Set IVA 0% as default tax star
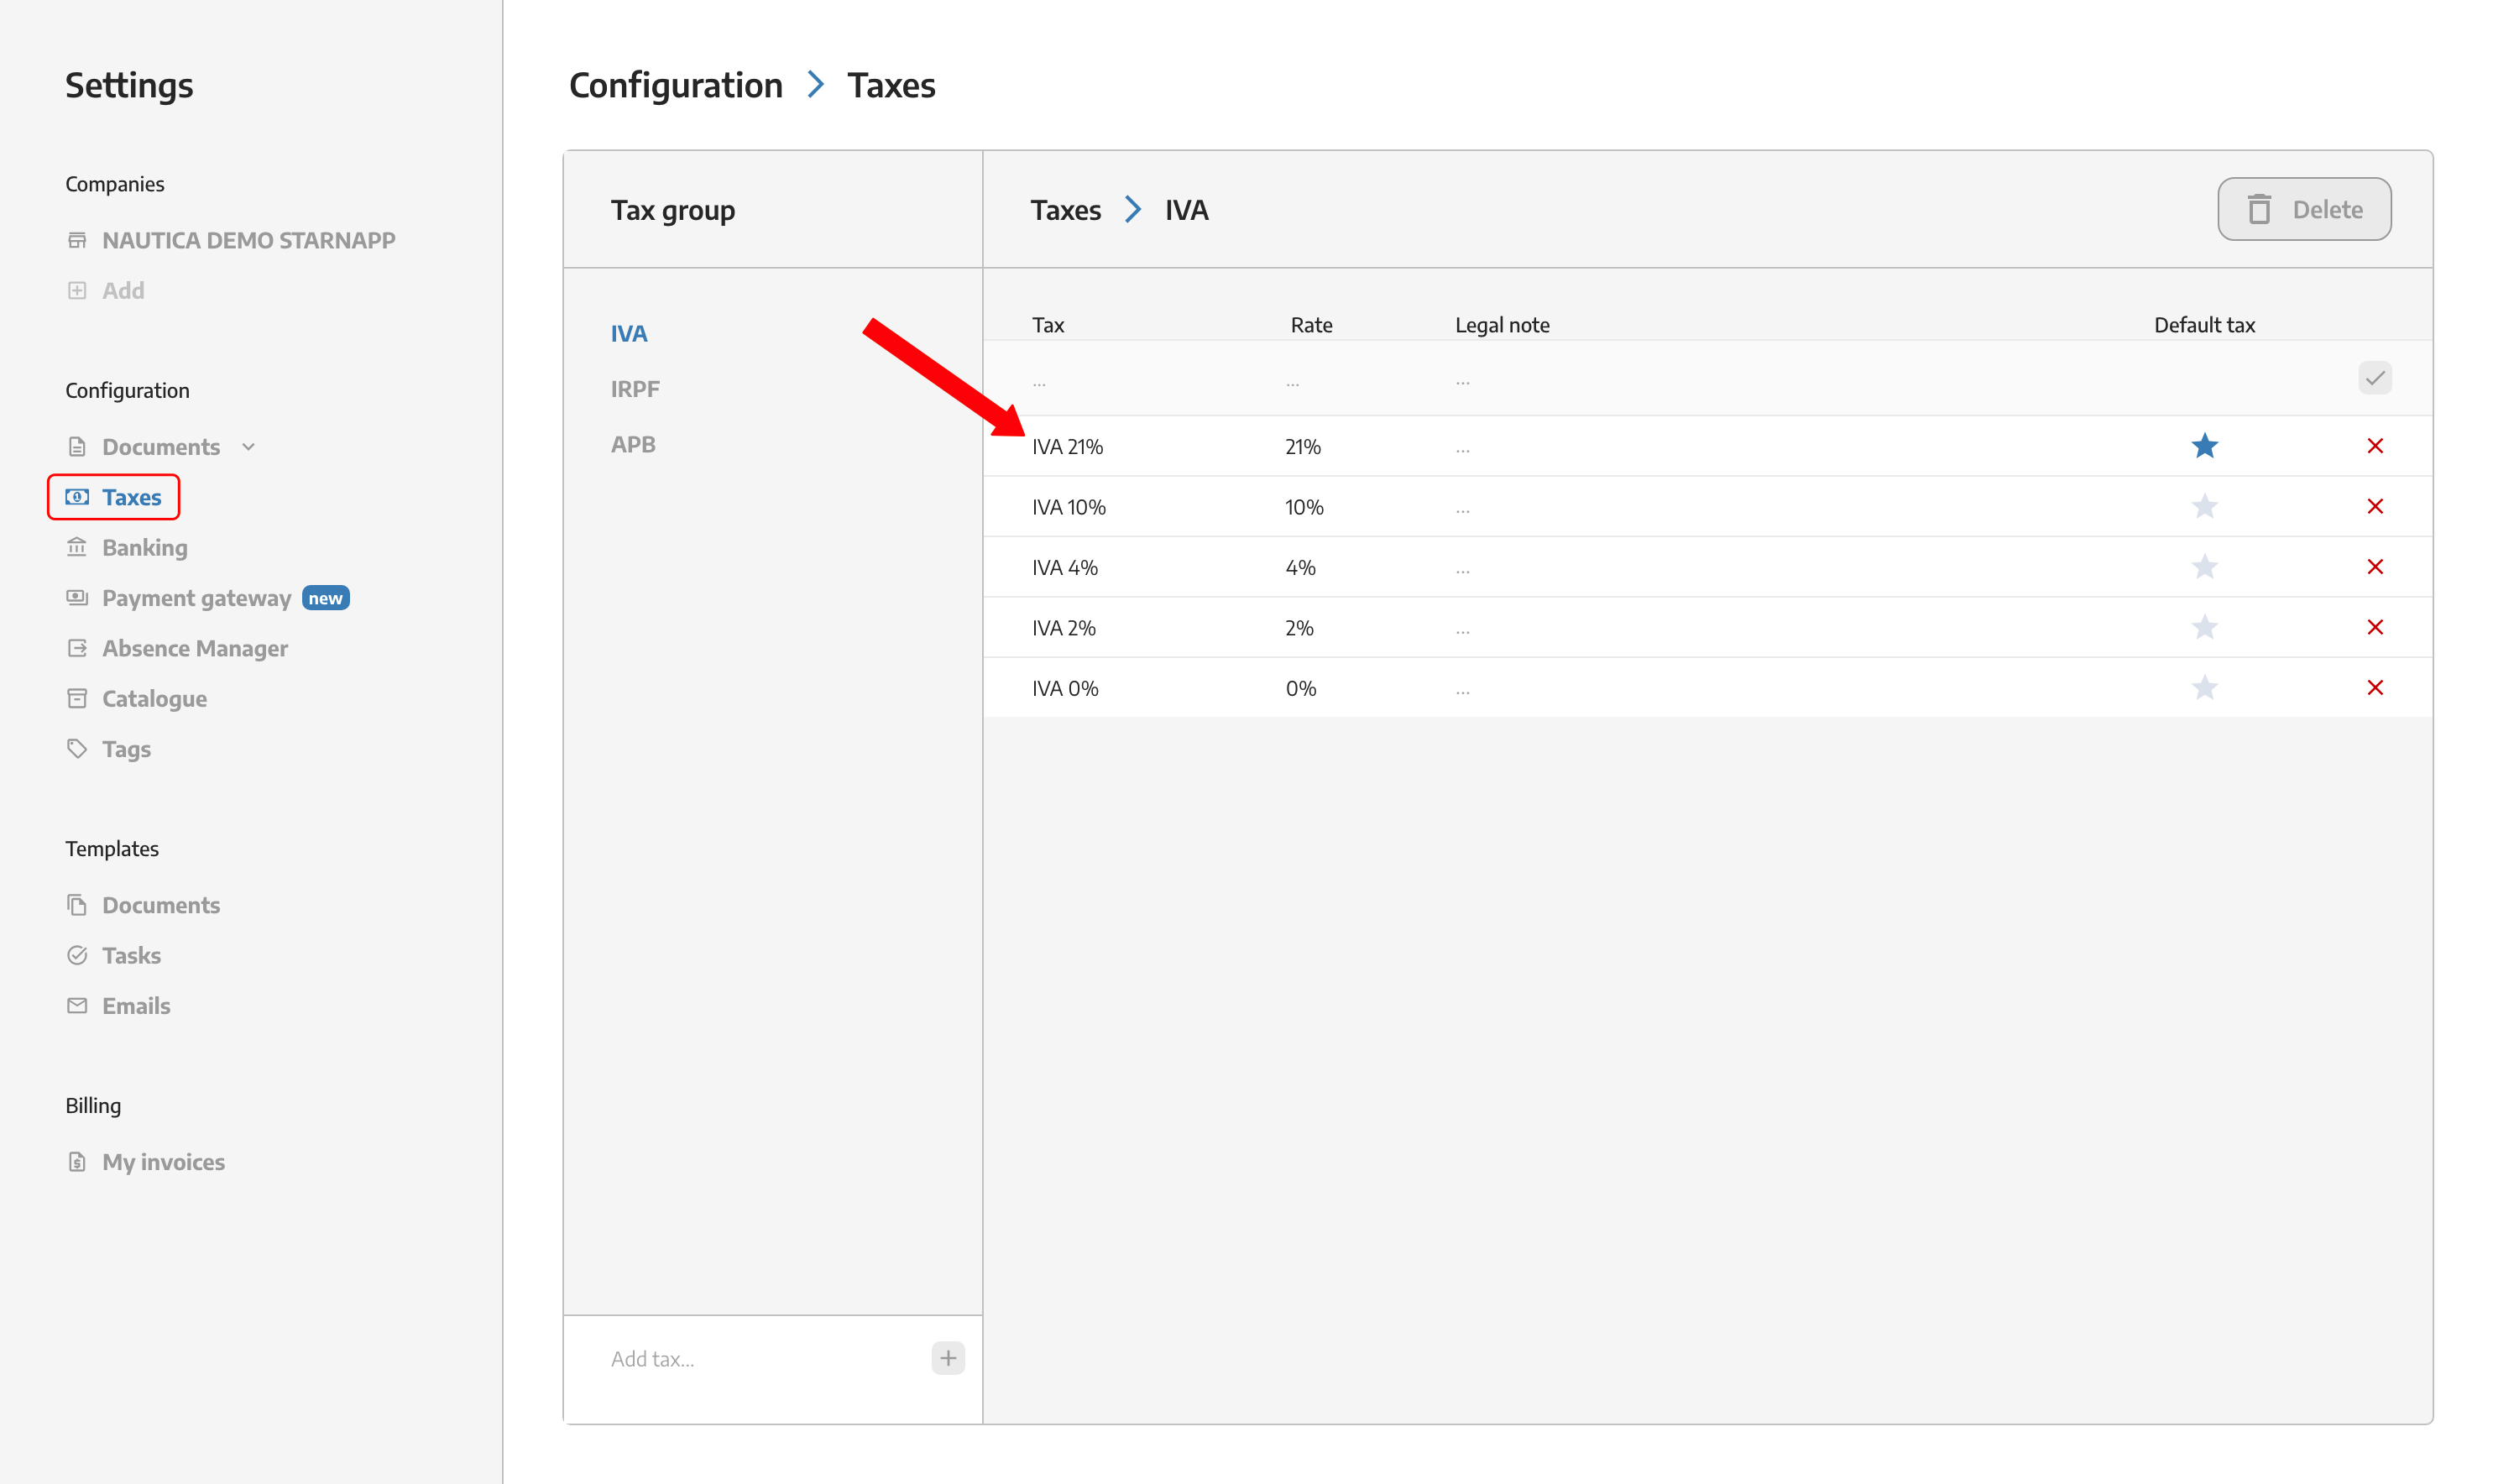The image size is (2493, 1484). coord(2204,688)
